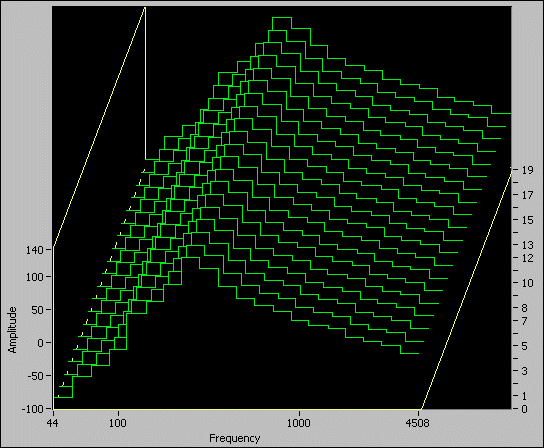Click the Amplitude axis label
The height and width of the screenshot is (448, 544).
pos(12,330)
